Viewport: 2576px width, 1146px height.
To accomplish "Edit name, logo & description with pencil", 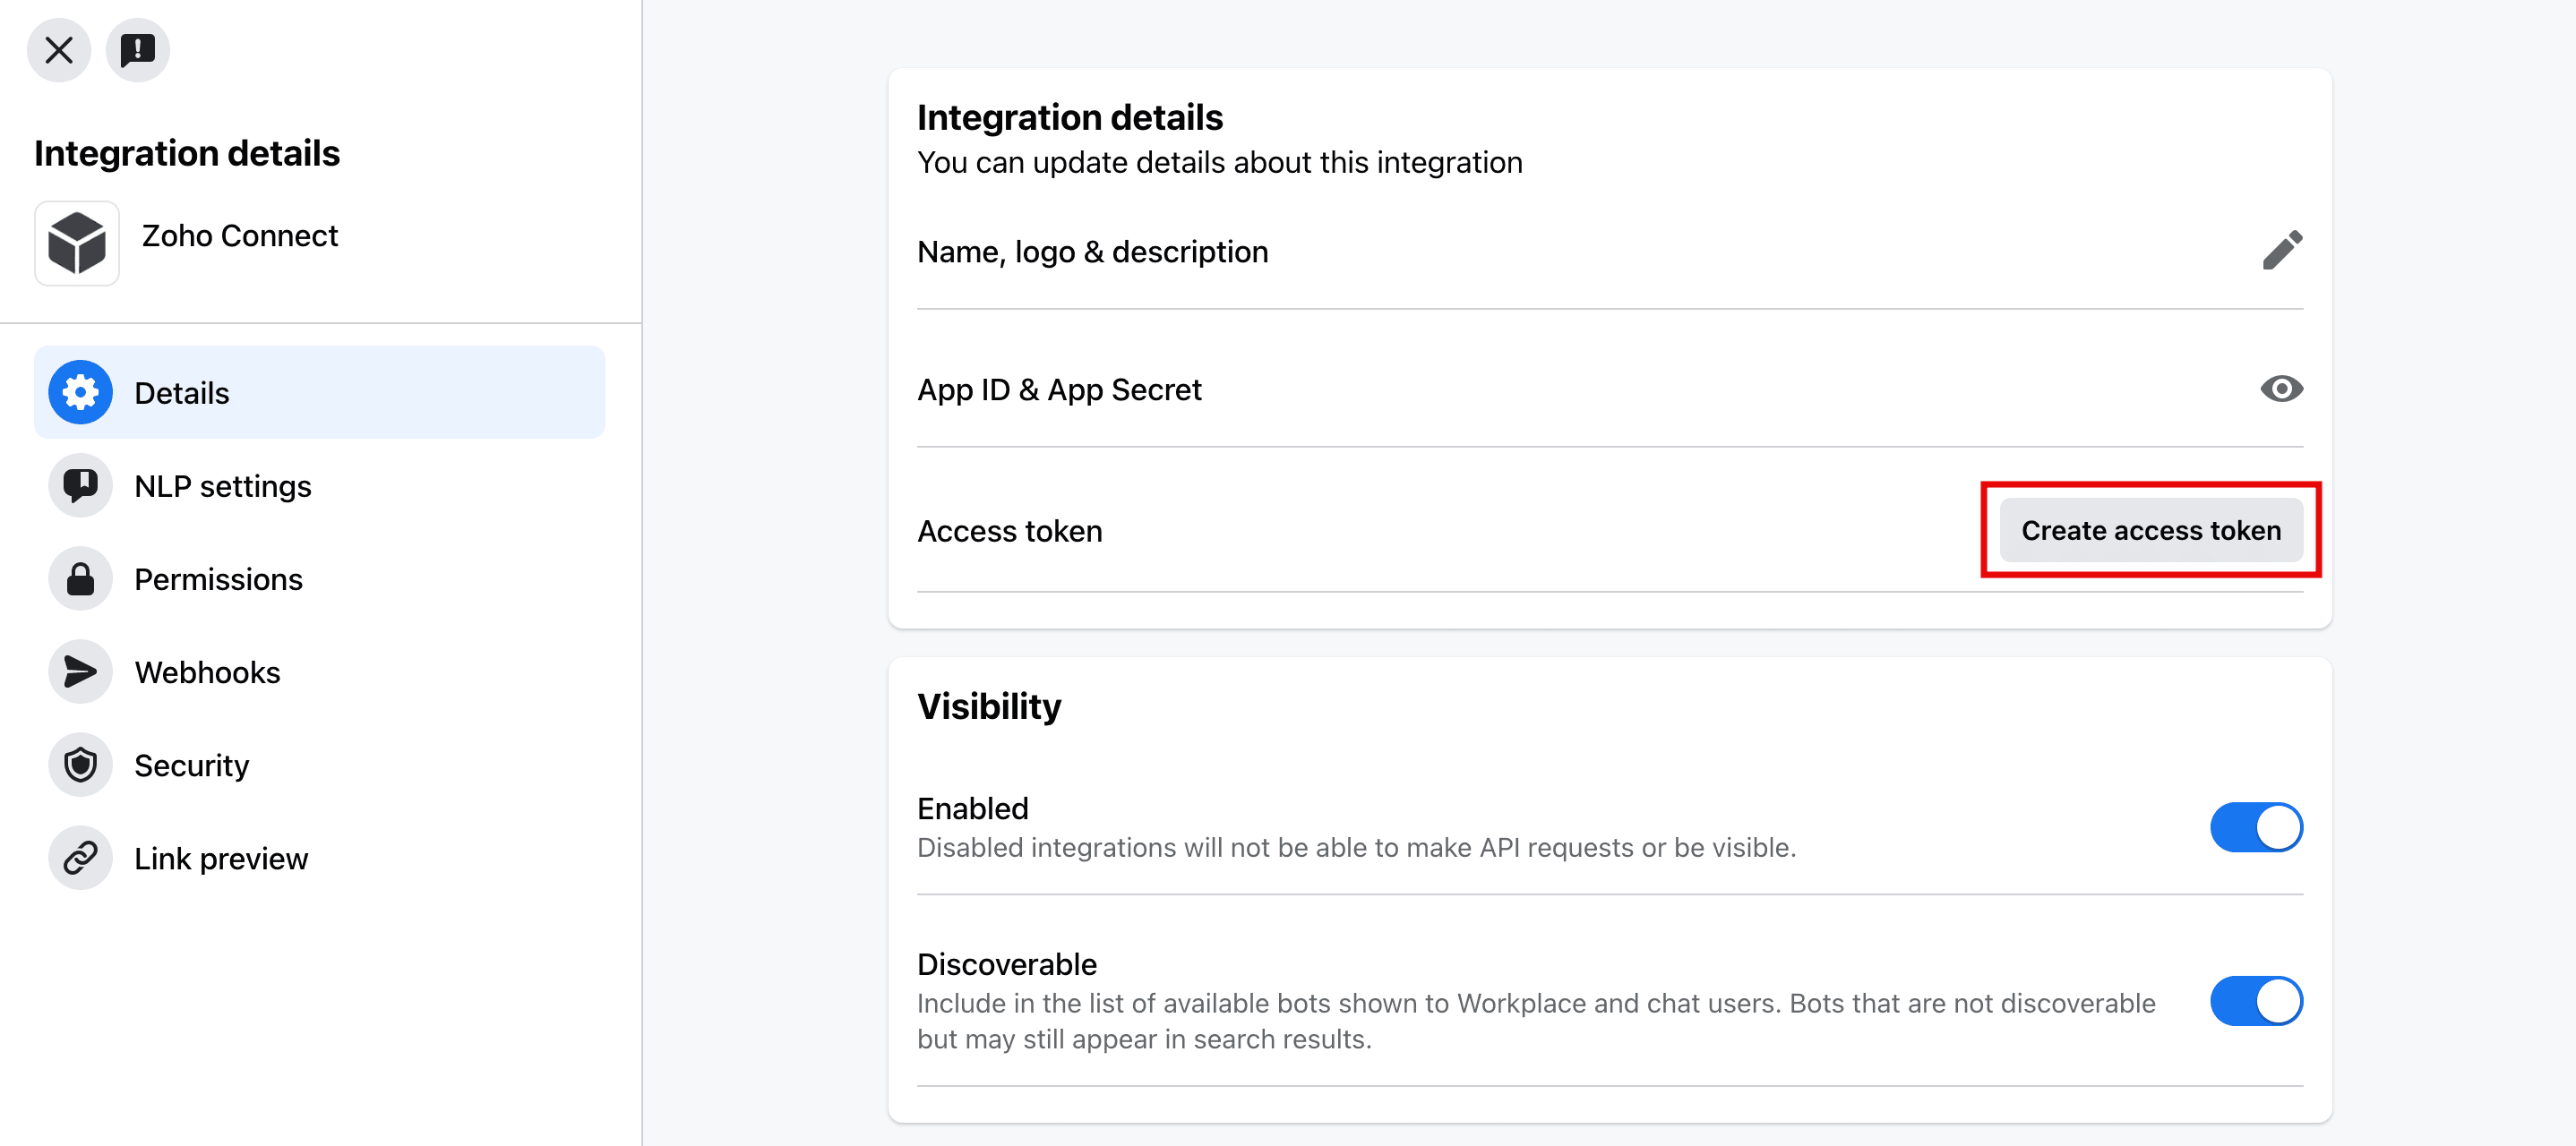I will (x=2281, y=250).
